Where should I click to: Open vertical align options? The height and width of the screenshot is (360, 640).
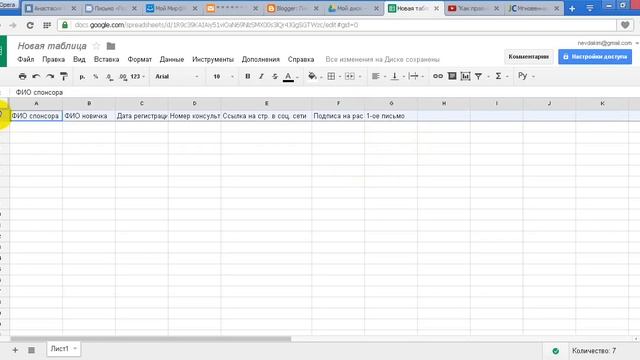pyautogui.click(x=394, y=76)
